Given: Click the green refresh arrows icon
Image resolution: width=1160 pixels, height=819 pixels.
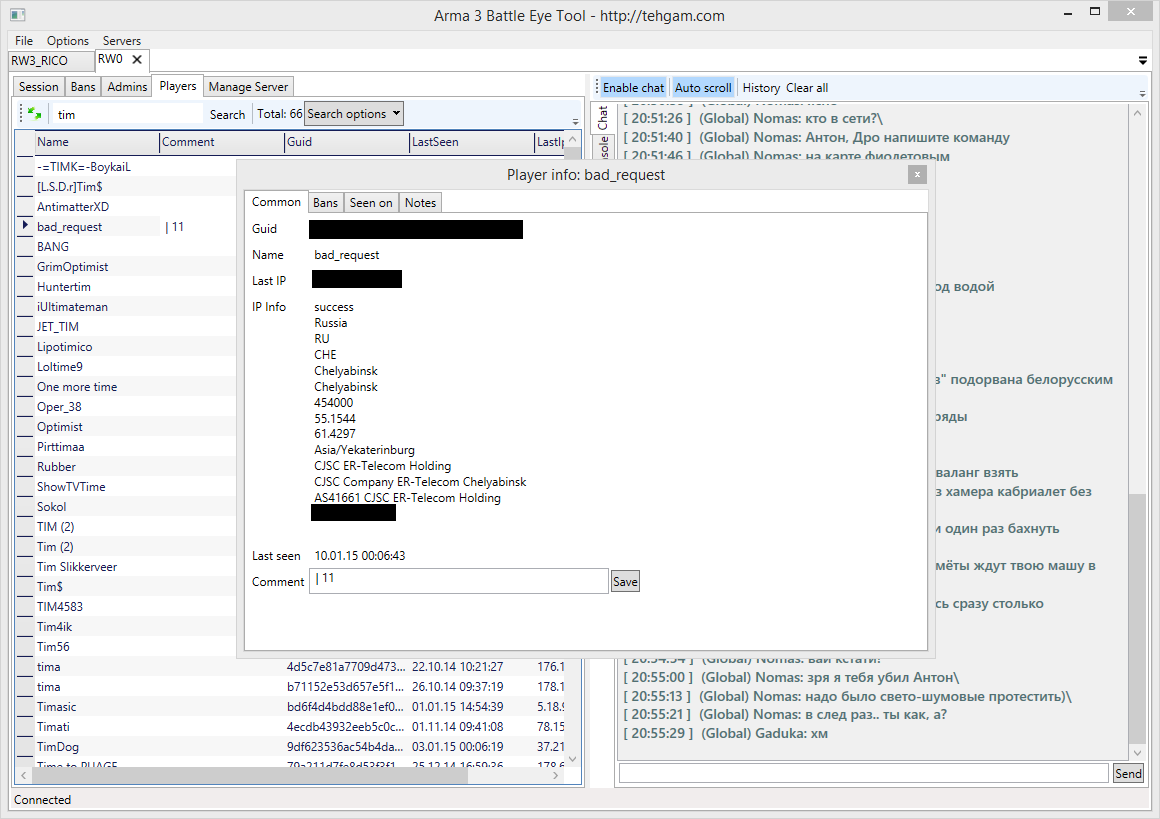Looking at the screenshot, I should click(34, 113).
